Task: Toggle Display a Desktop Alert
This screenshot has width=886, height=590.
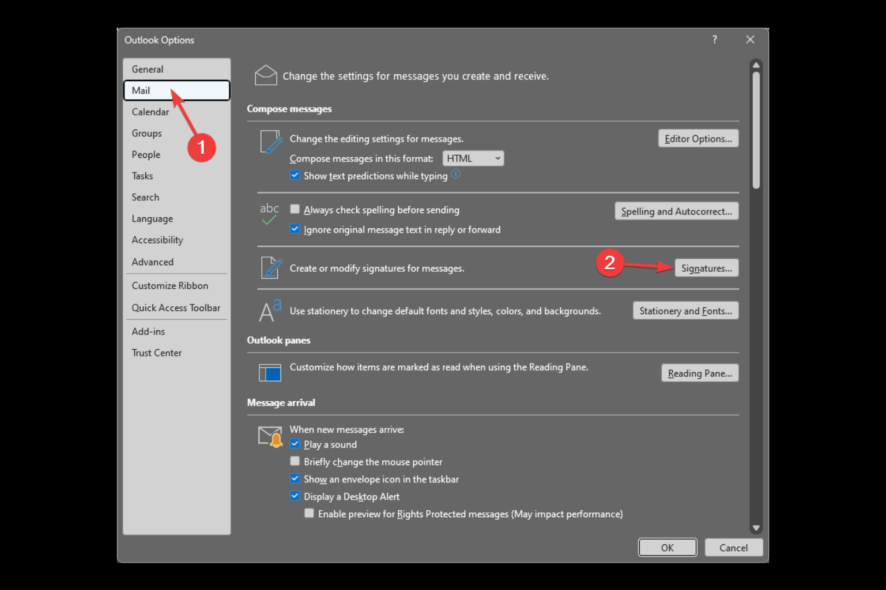Action: [x=295, y=495]
